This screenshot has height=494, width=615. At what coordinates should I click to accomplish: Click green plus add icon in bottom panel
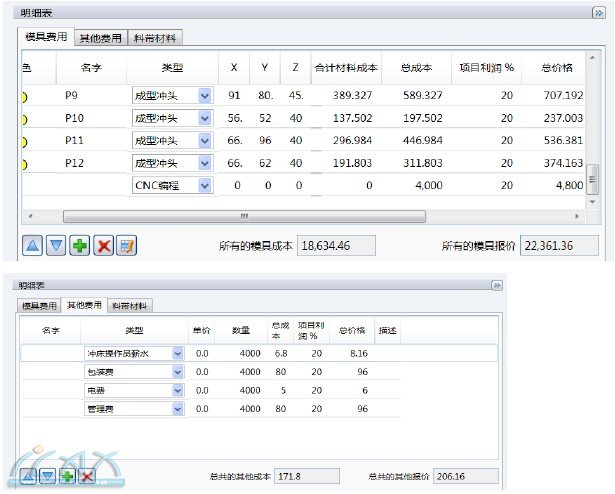click(x=67, y=477)
